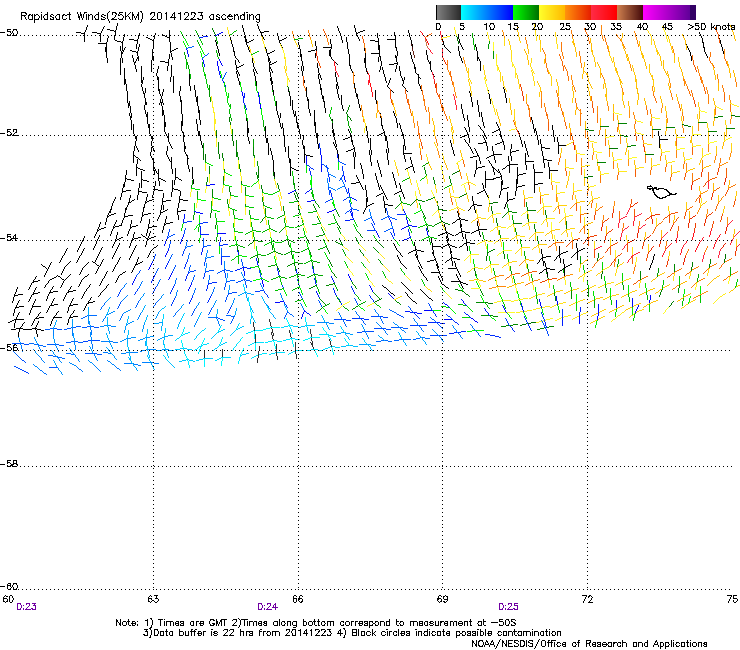Click the 'Times are GMT' note line

pyautogui.click(x=316, y=623)
